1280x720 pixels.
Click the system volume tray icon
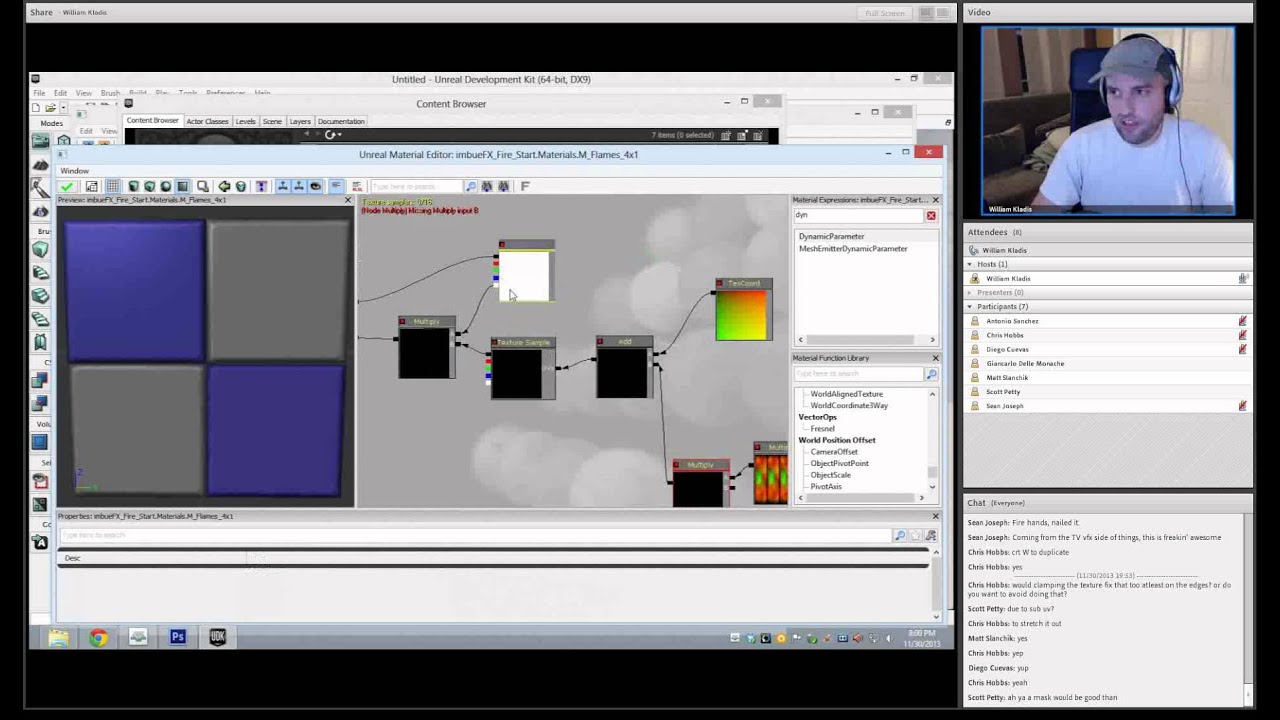pyautogui.click(x=888, y=638)
